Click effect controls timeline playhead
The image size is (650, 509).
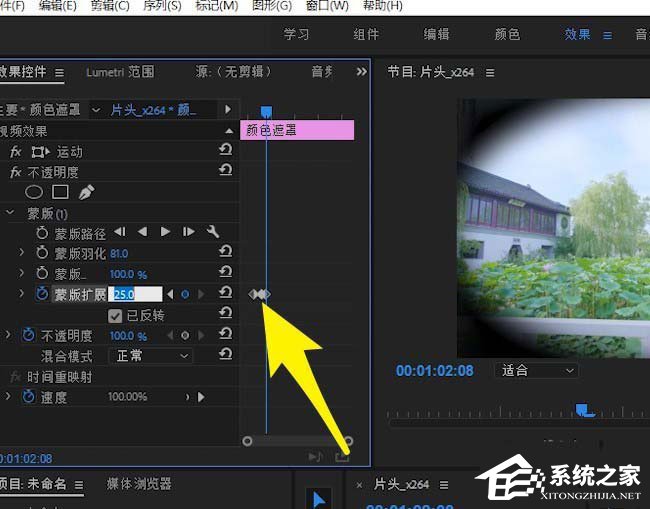[x=266, y=111]
